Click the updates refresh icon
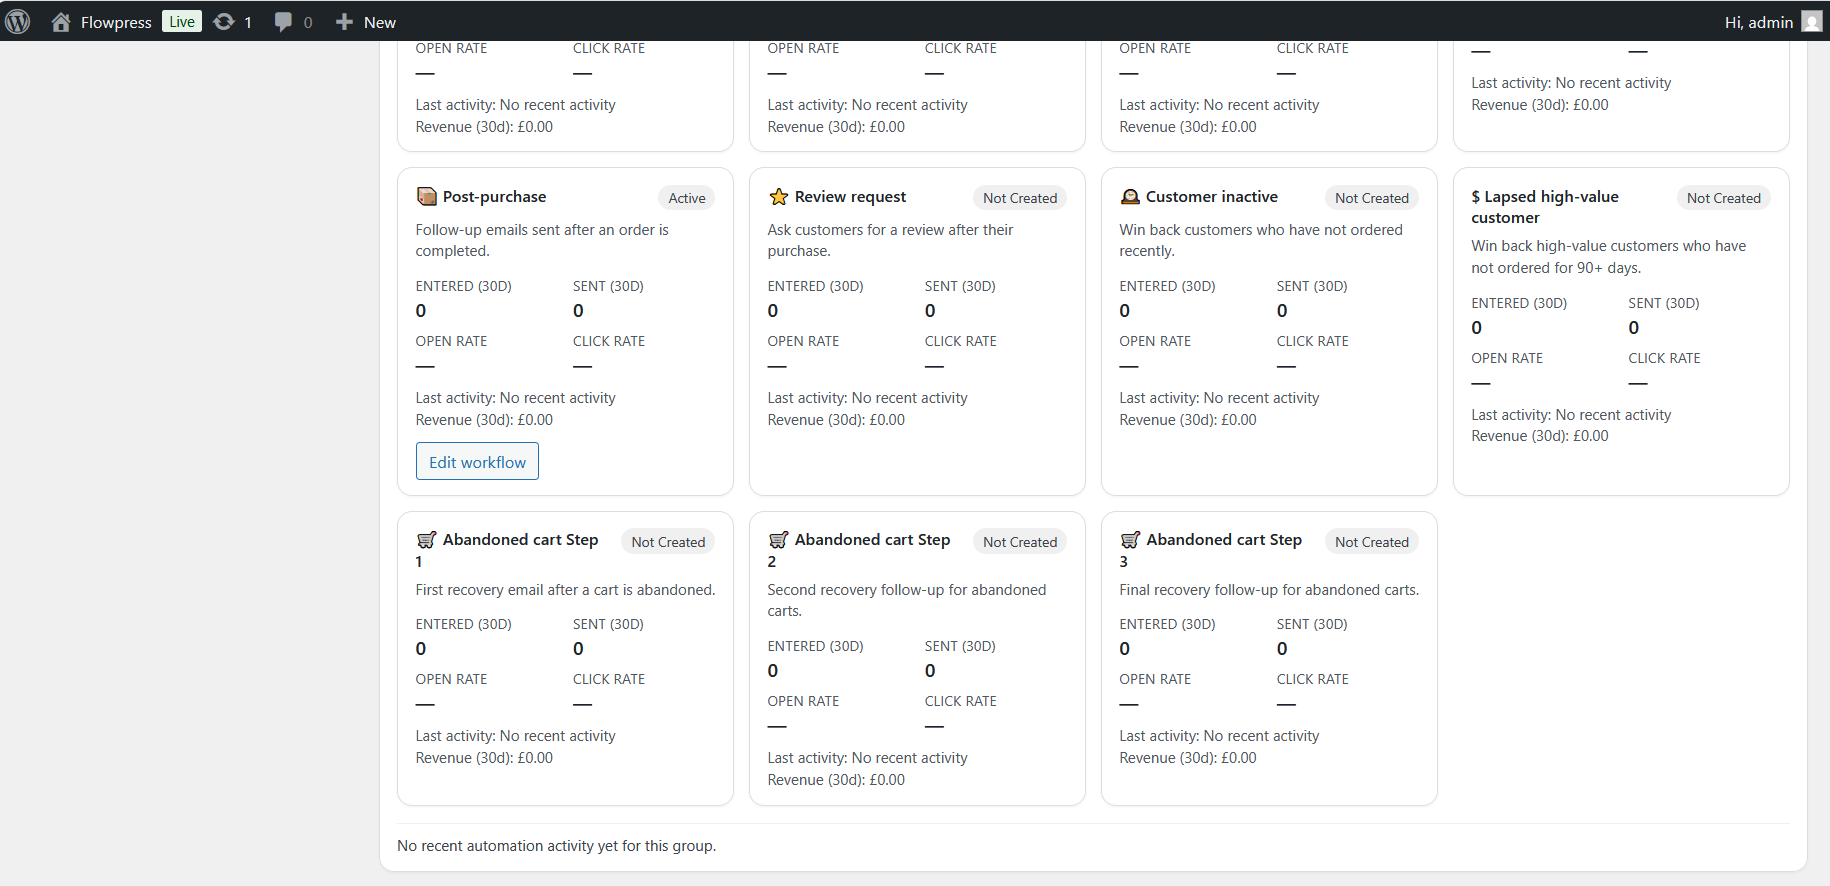The height and width of the screenshot is (886, 1830). click(x=224, y=21)
